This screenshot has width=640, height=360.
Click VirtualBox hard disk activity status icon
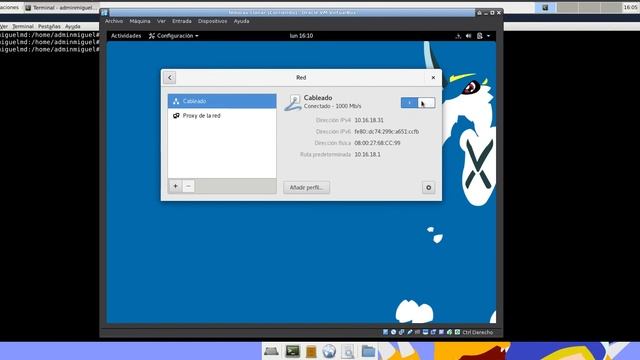coord(386,332)
